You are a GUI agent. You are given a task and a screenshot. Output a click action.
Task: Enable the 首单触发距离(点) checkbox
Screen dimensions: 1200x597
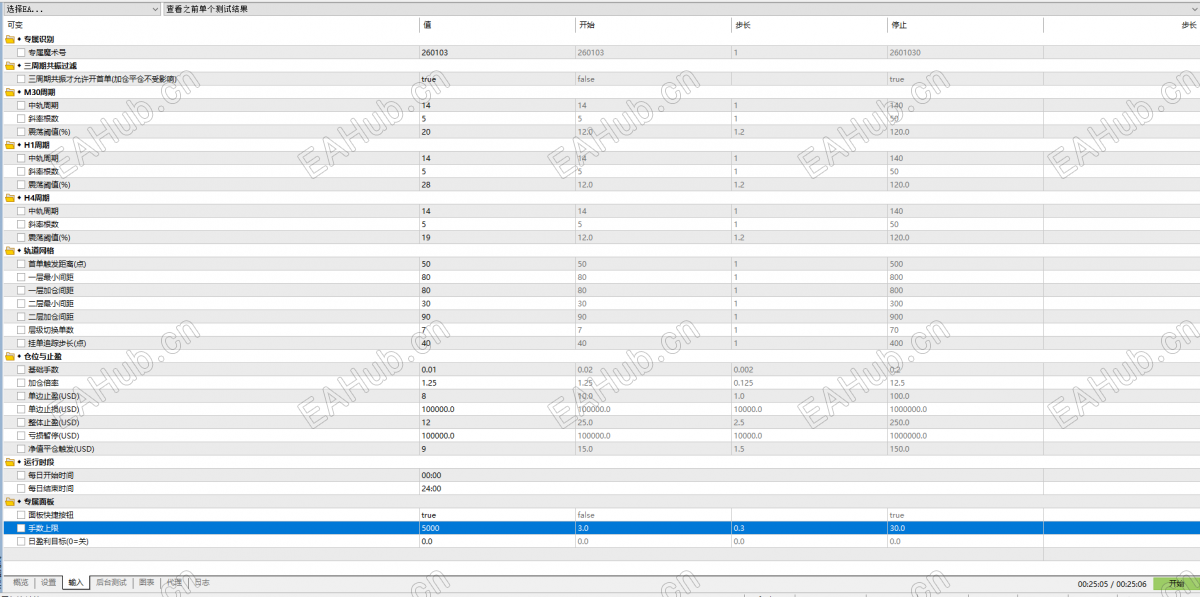21,264
